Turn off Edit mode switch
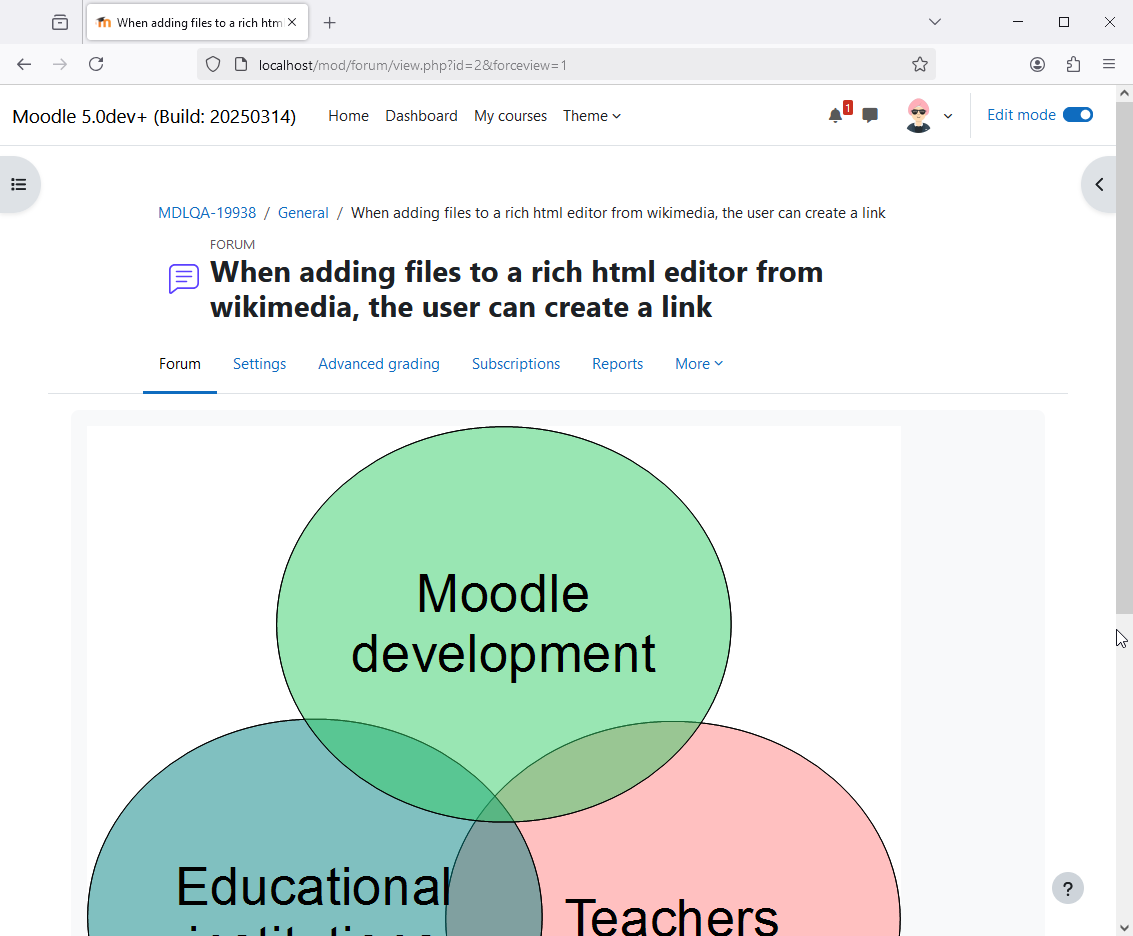The width and height of the screenshot is (1133, 936). click(1077, 115)
